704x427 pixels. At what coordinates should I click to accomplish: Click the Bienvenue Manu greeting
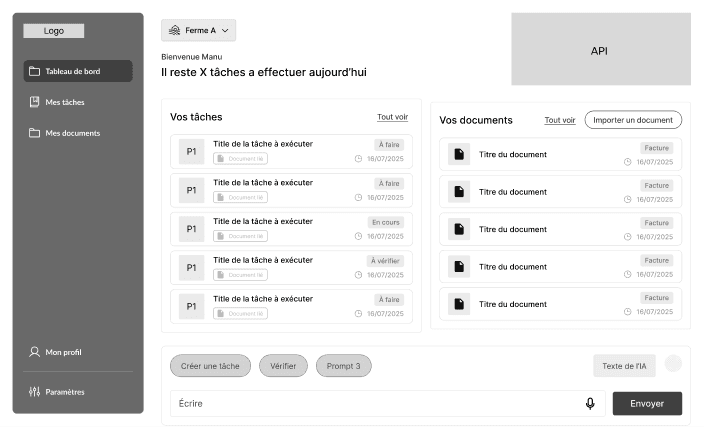pos(192,57)
